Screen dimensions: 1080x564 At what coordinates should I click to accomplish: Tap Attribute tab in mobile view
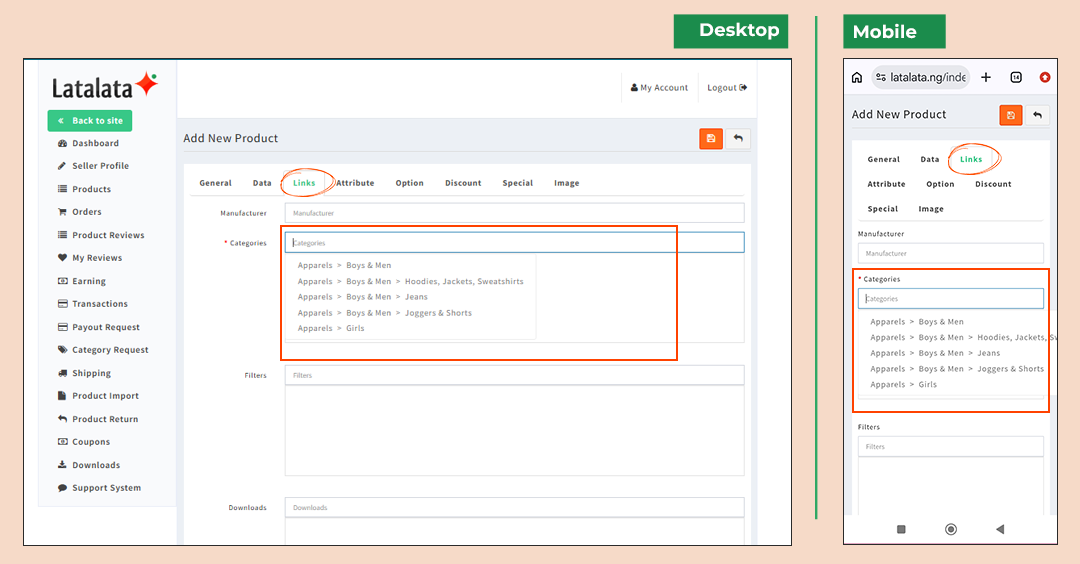tap(886, 185)
